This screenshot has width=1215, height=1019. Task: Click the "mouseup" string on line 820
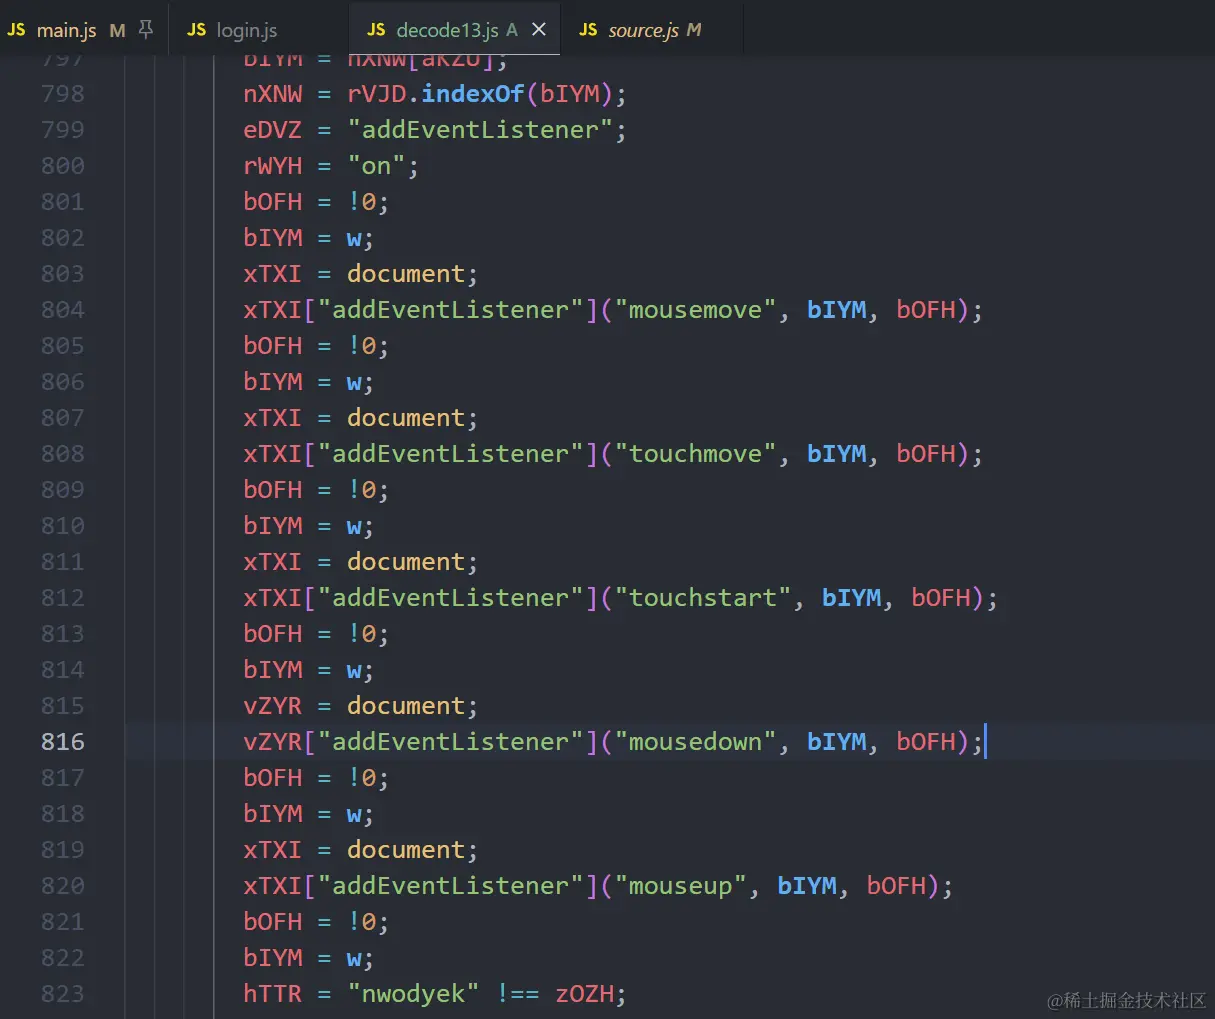pos(681,886)
